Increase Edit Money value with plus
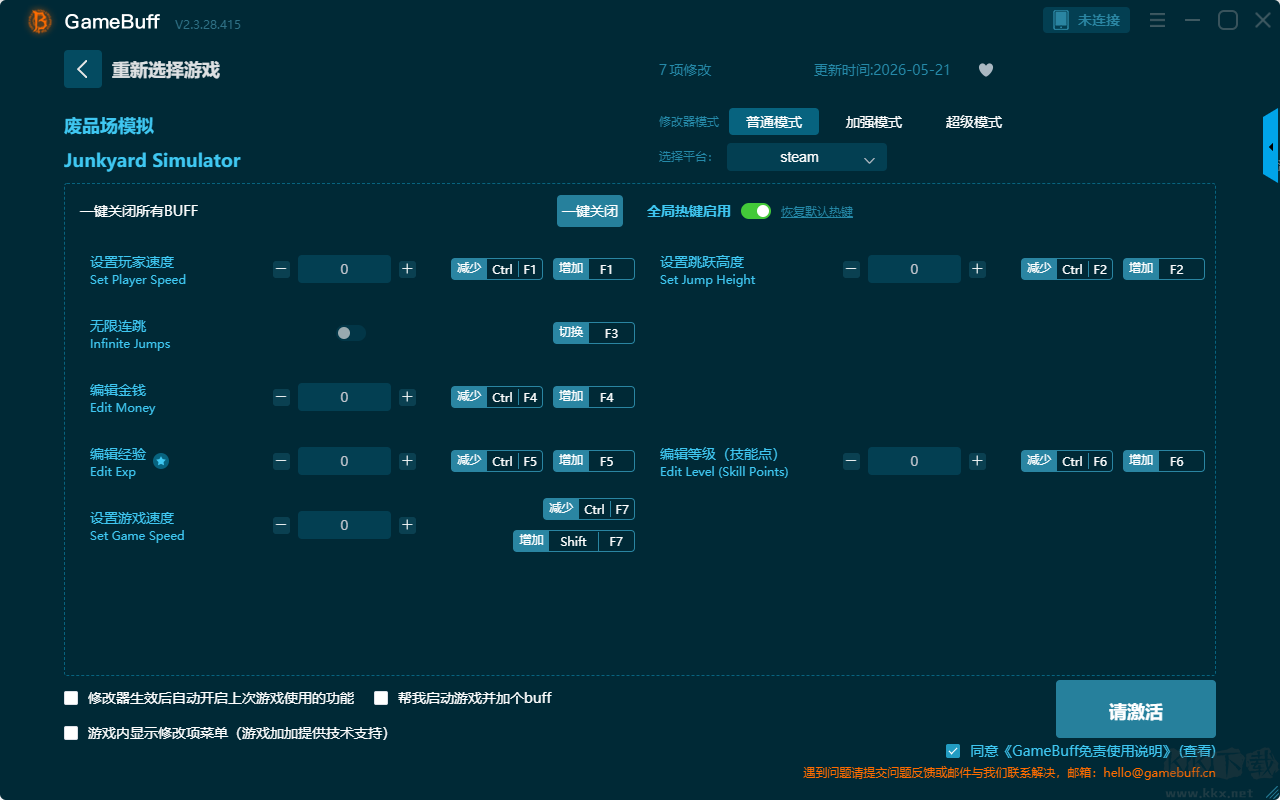1280x800 pixels. pyautogui.click(x=407, y=397)
